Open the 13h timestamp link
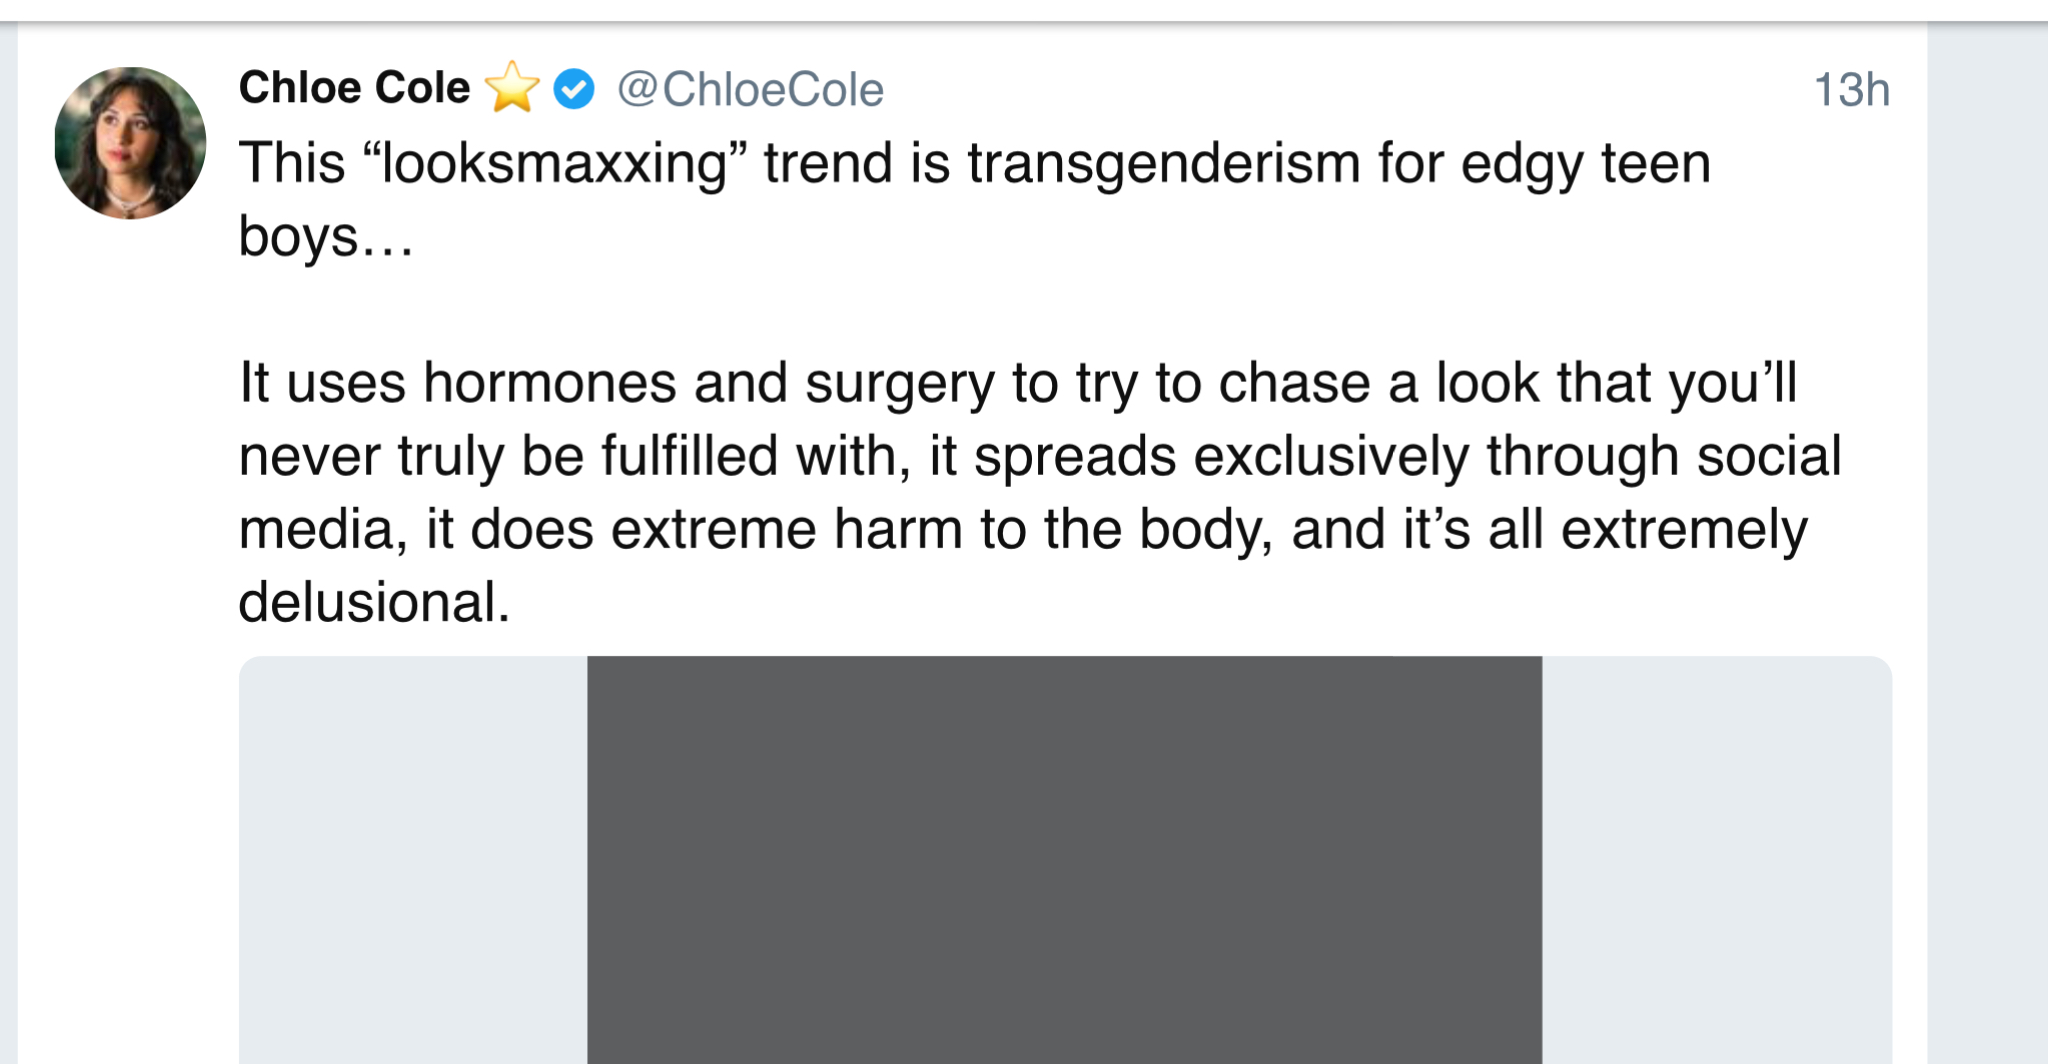The width and height of the screenshot is (2048, 1064). 1851,90
